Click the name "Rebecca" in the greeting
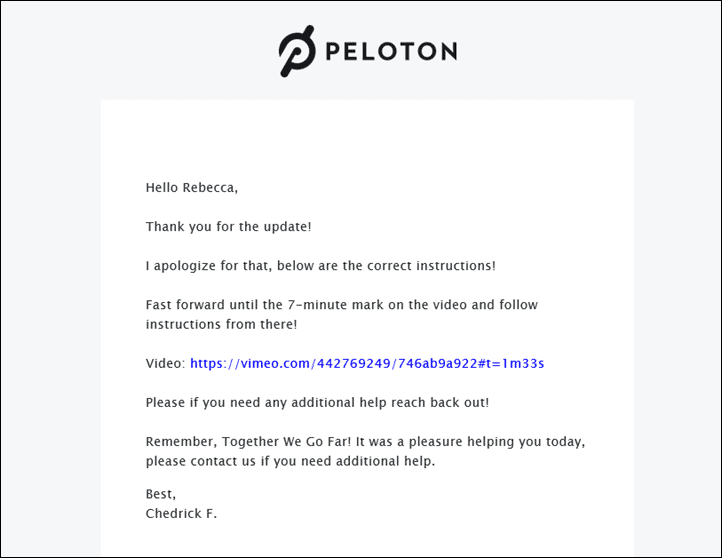Viewport: 722px width, 558px height. coord(209,187)
